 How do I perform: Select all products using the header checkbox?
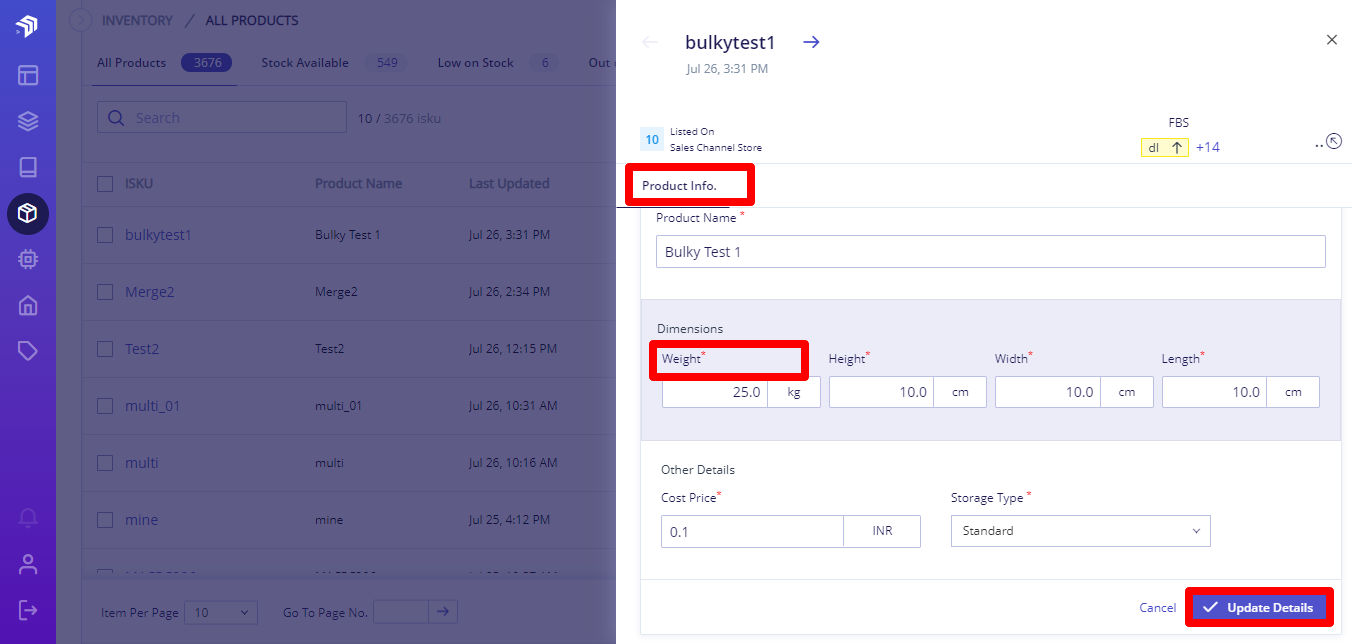[105, 183]
